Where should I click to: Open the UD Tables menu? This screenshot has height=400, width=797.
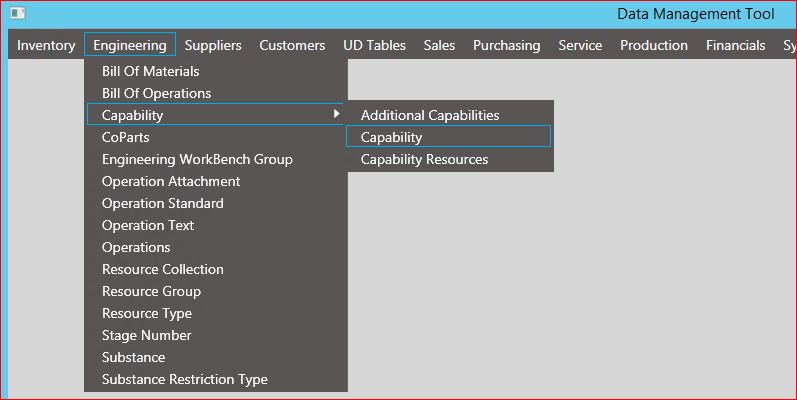pos(375,45)
